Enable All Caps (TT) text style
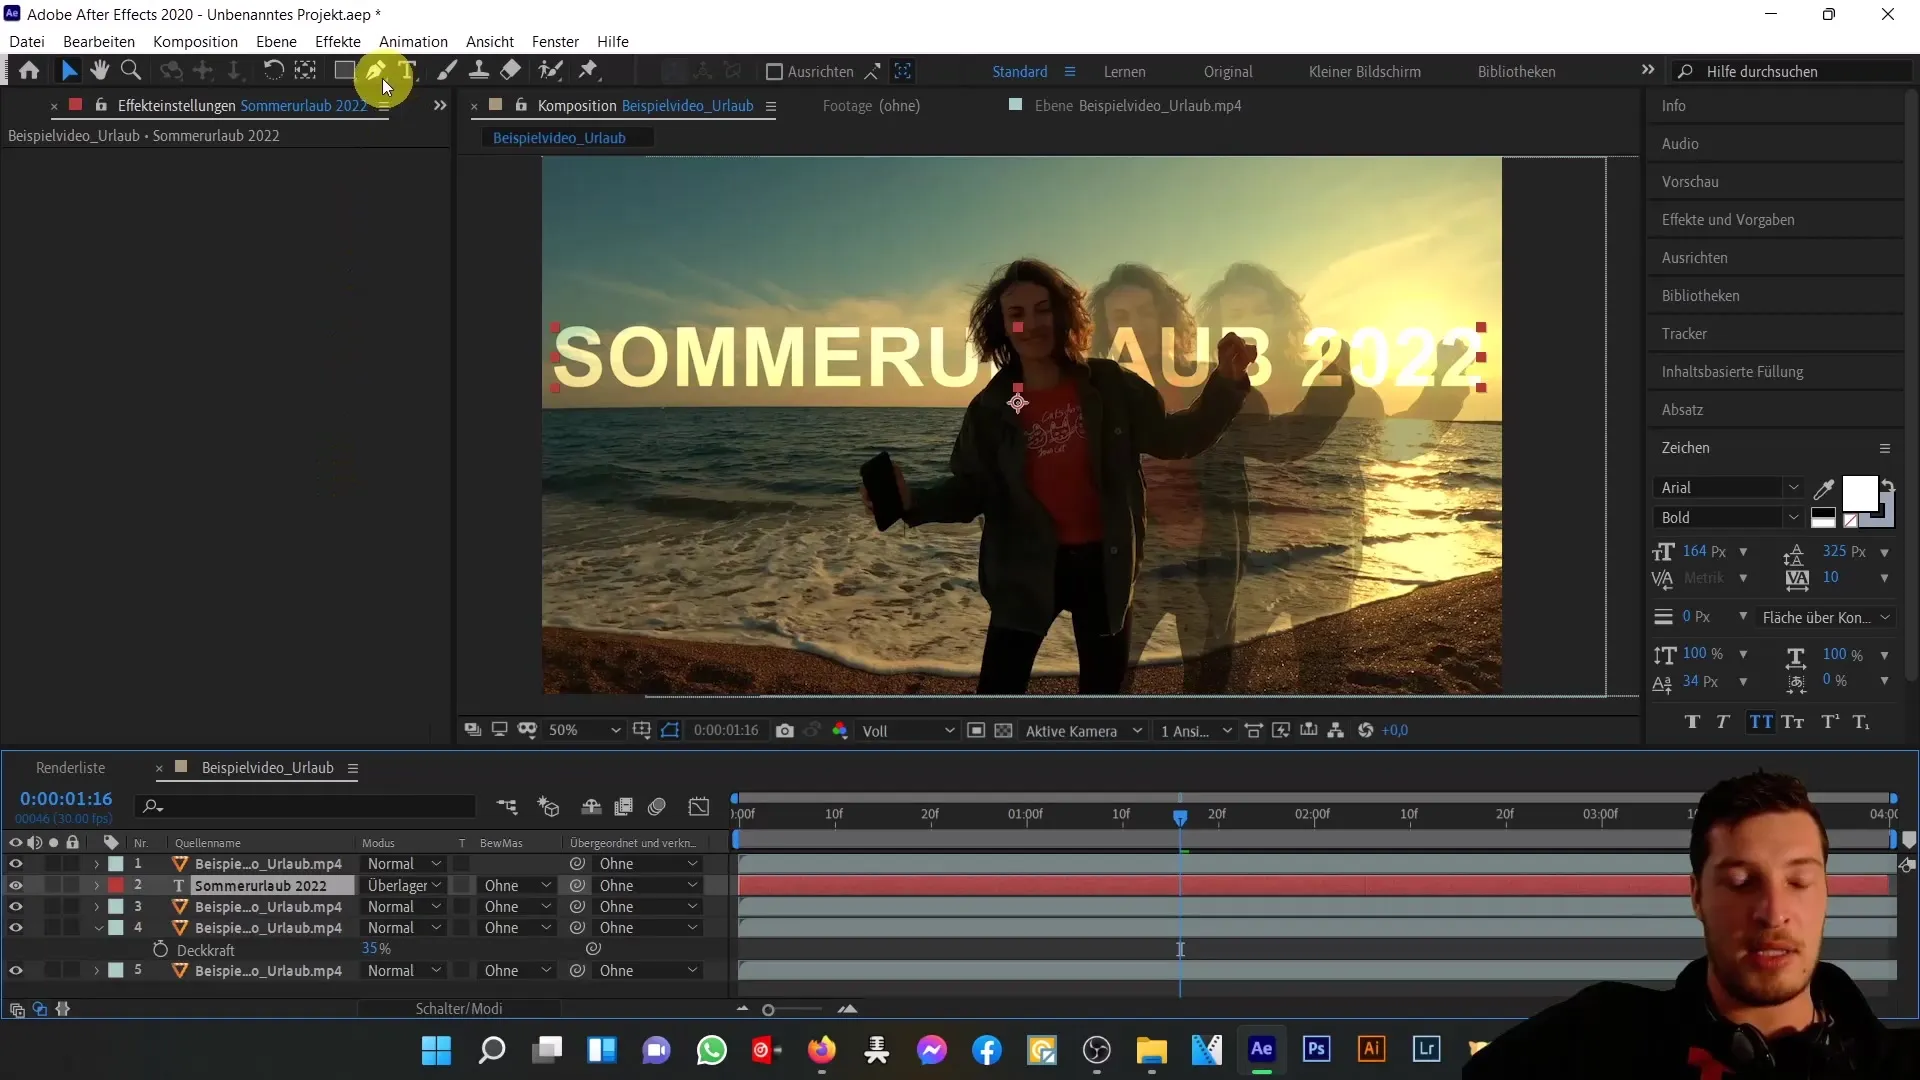The image size is (1920, 1080). tap(1761, 722)
